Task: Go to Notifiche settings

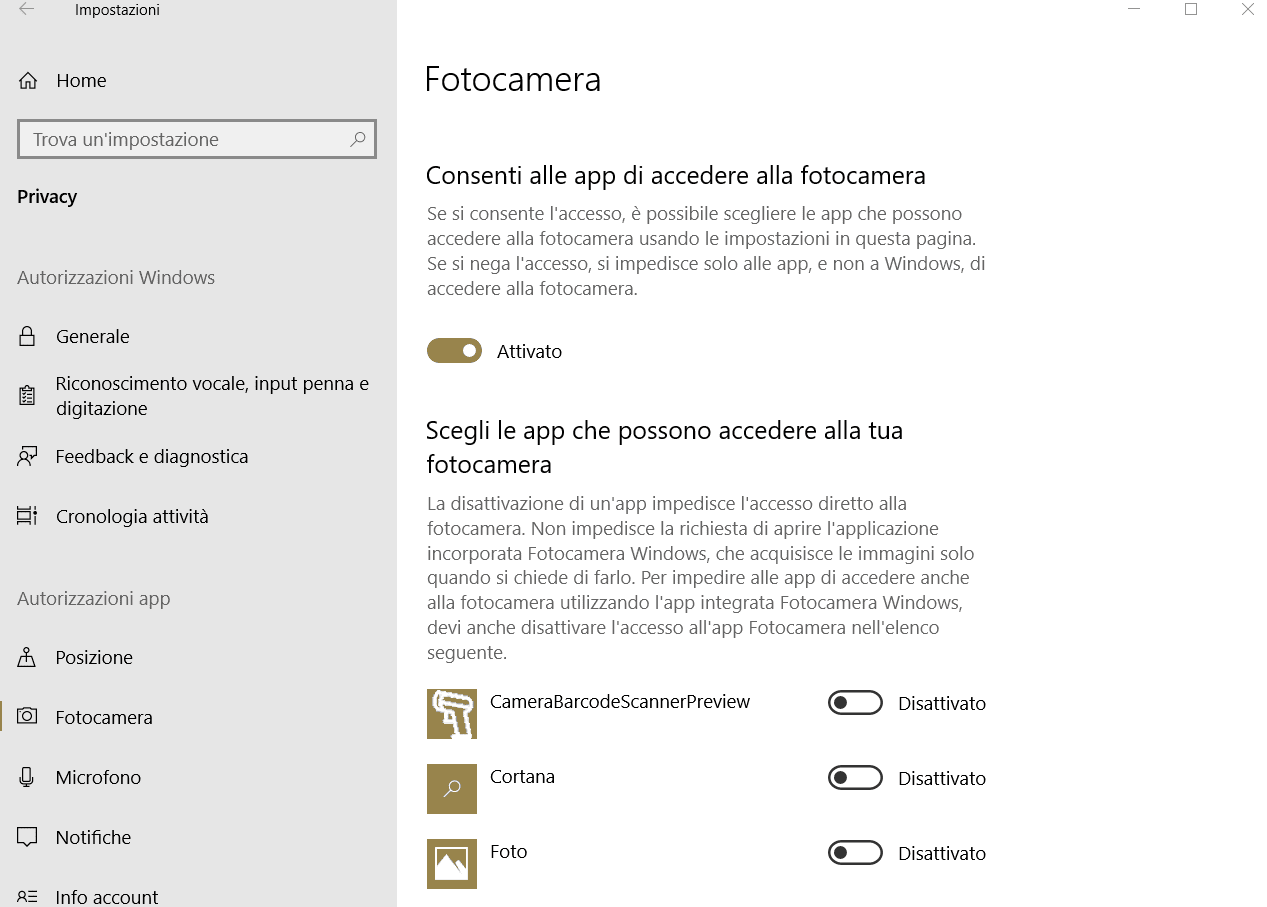Action: coord(93,837)
